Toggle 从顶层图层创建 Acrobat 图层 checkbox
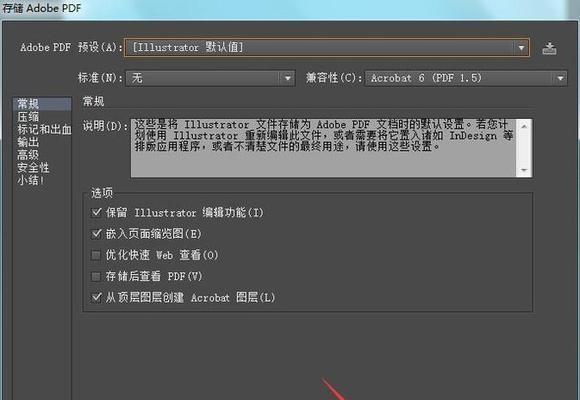The image size is (580, 400). tap(96, 297)
